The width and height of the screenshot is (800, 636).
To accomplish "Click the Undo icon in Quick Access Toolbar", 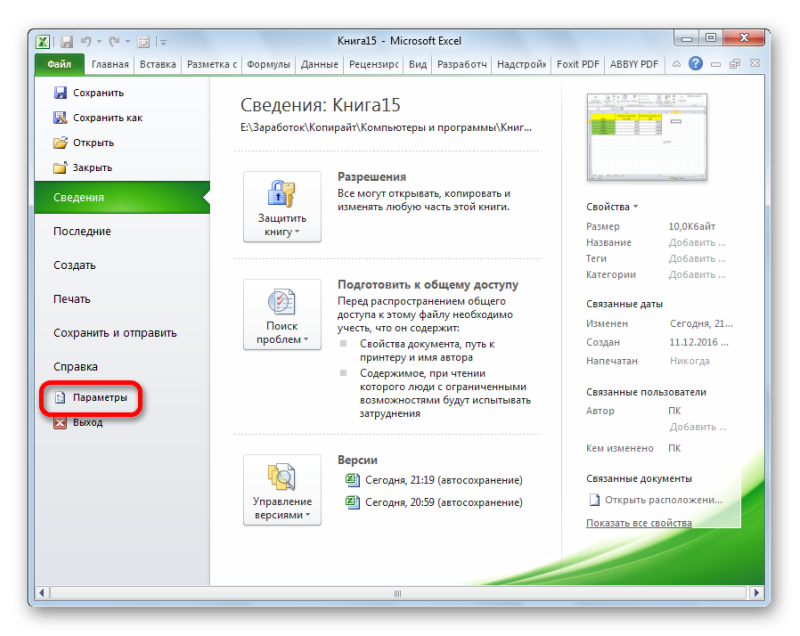I will pyautogui.click(x=86, y=41).
